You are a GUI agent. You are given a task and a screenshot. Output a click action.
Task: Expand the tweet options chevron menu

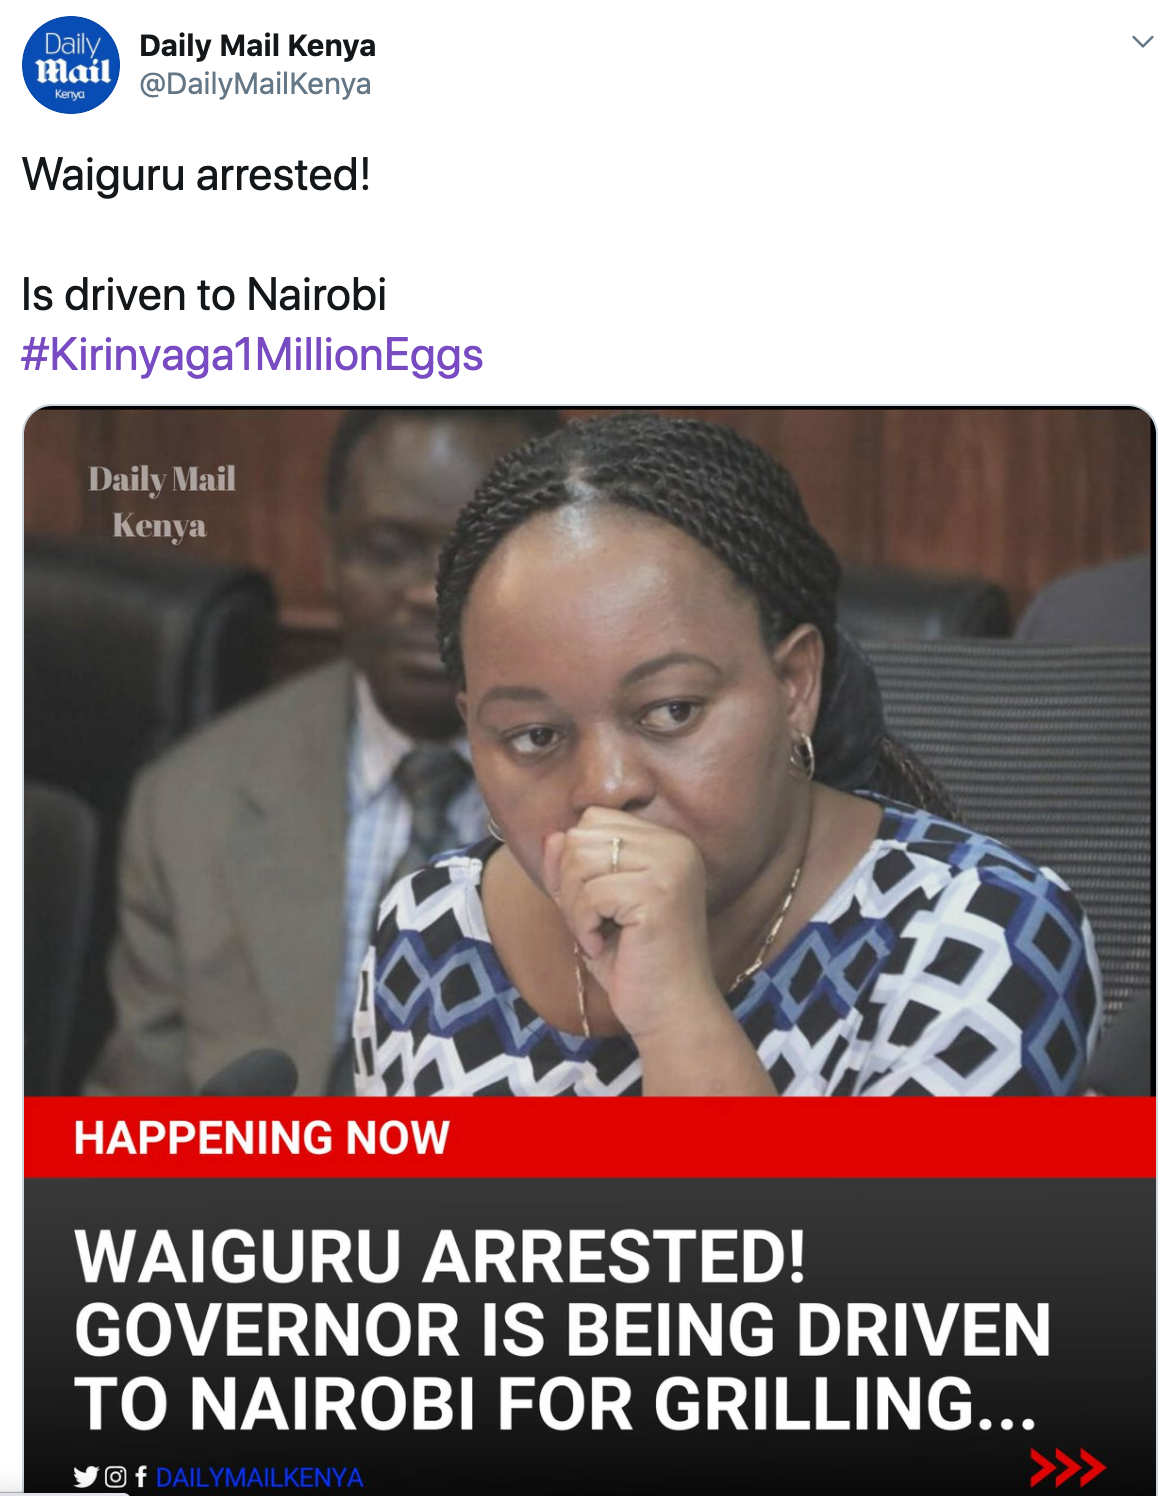(1142, 42)
